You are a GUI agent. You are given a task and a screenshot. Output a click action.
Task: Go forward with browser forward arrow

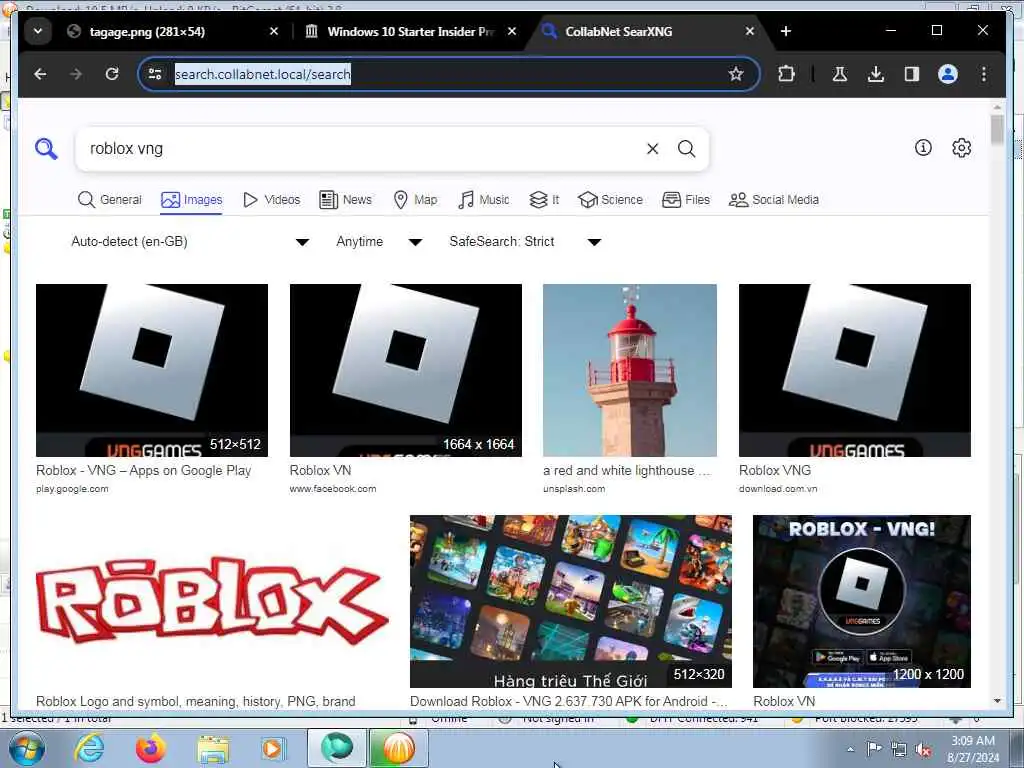76,74
